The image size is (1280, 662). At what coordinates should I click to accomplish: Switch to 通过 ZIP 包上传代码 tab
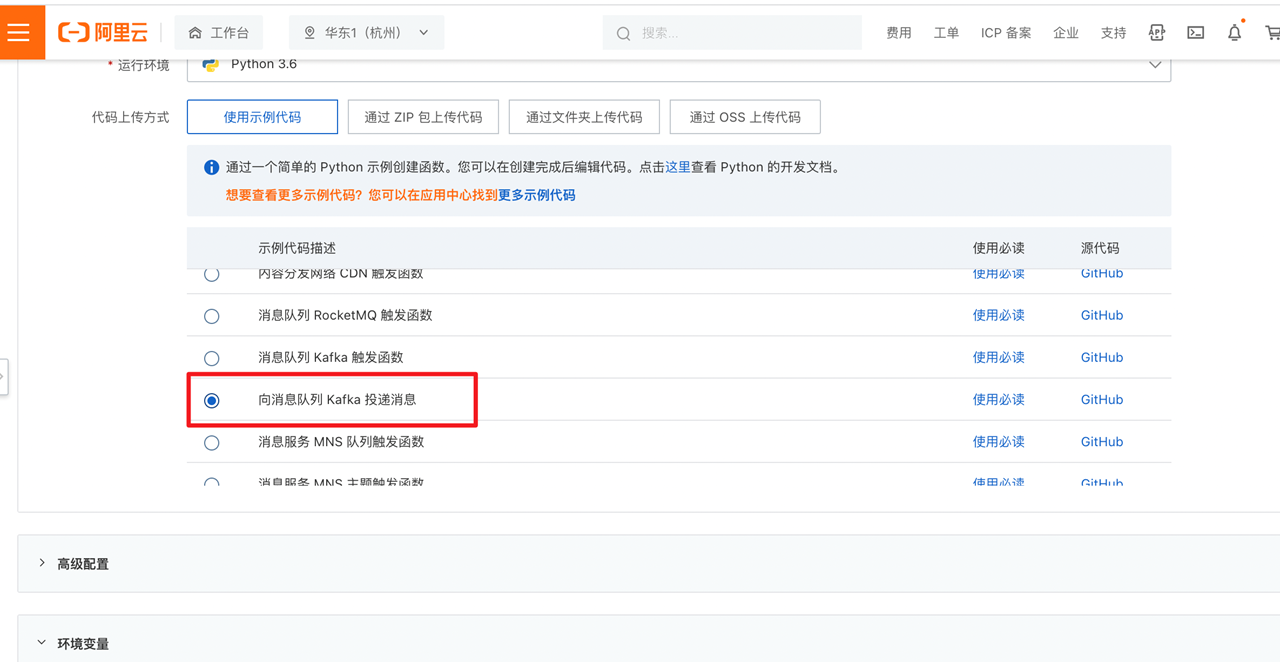coord(423,117)
